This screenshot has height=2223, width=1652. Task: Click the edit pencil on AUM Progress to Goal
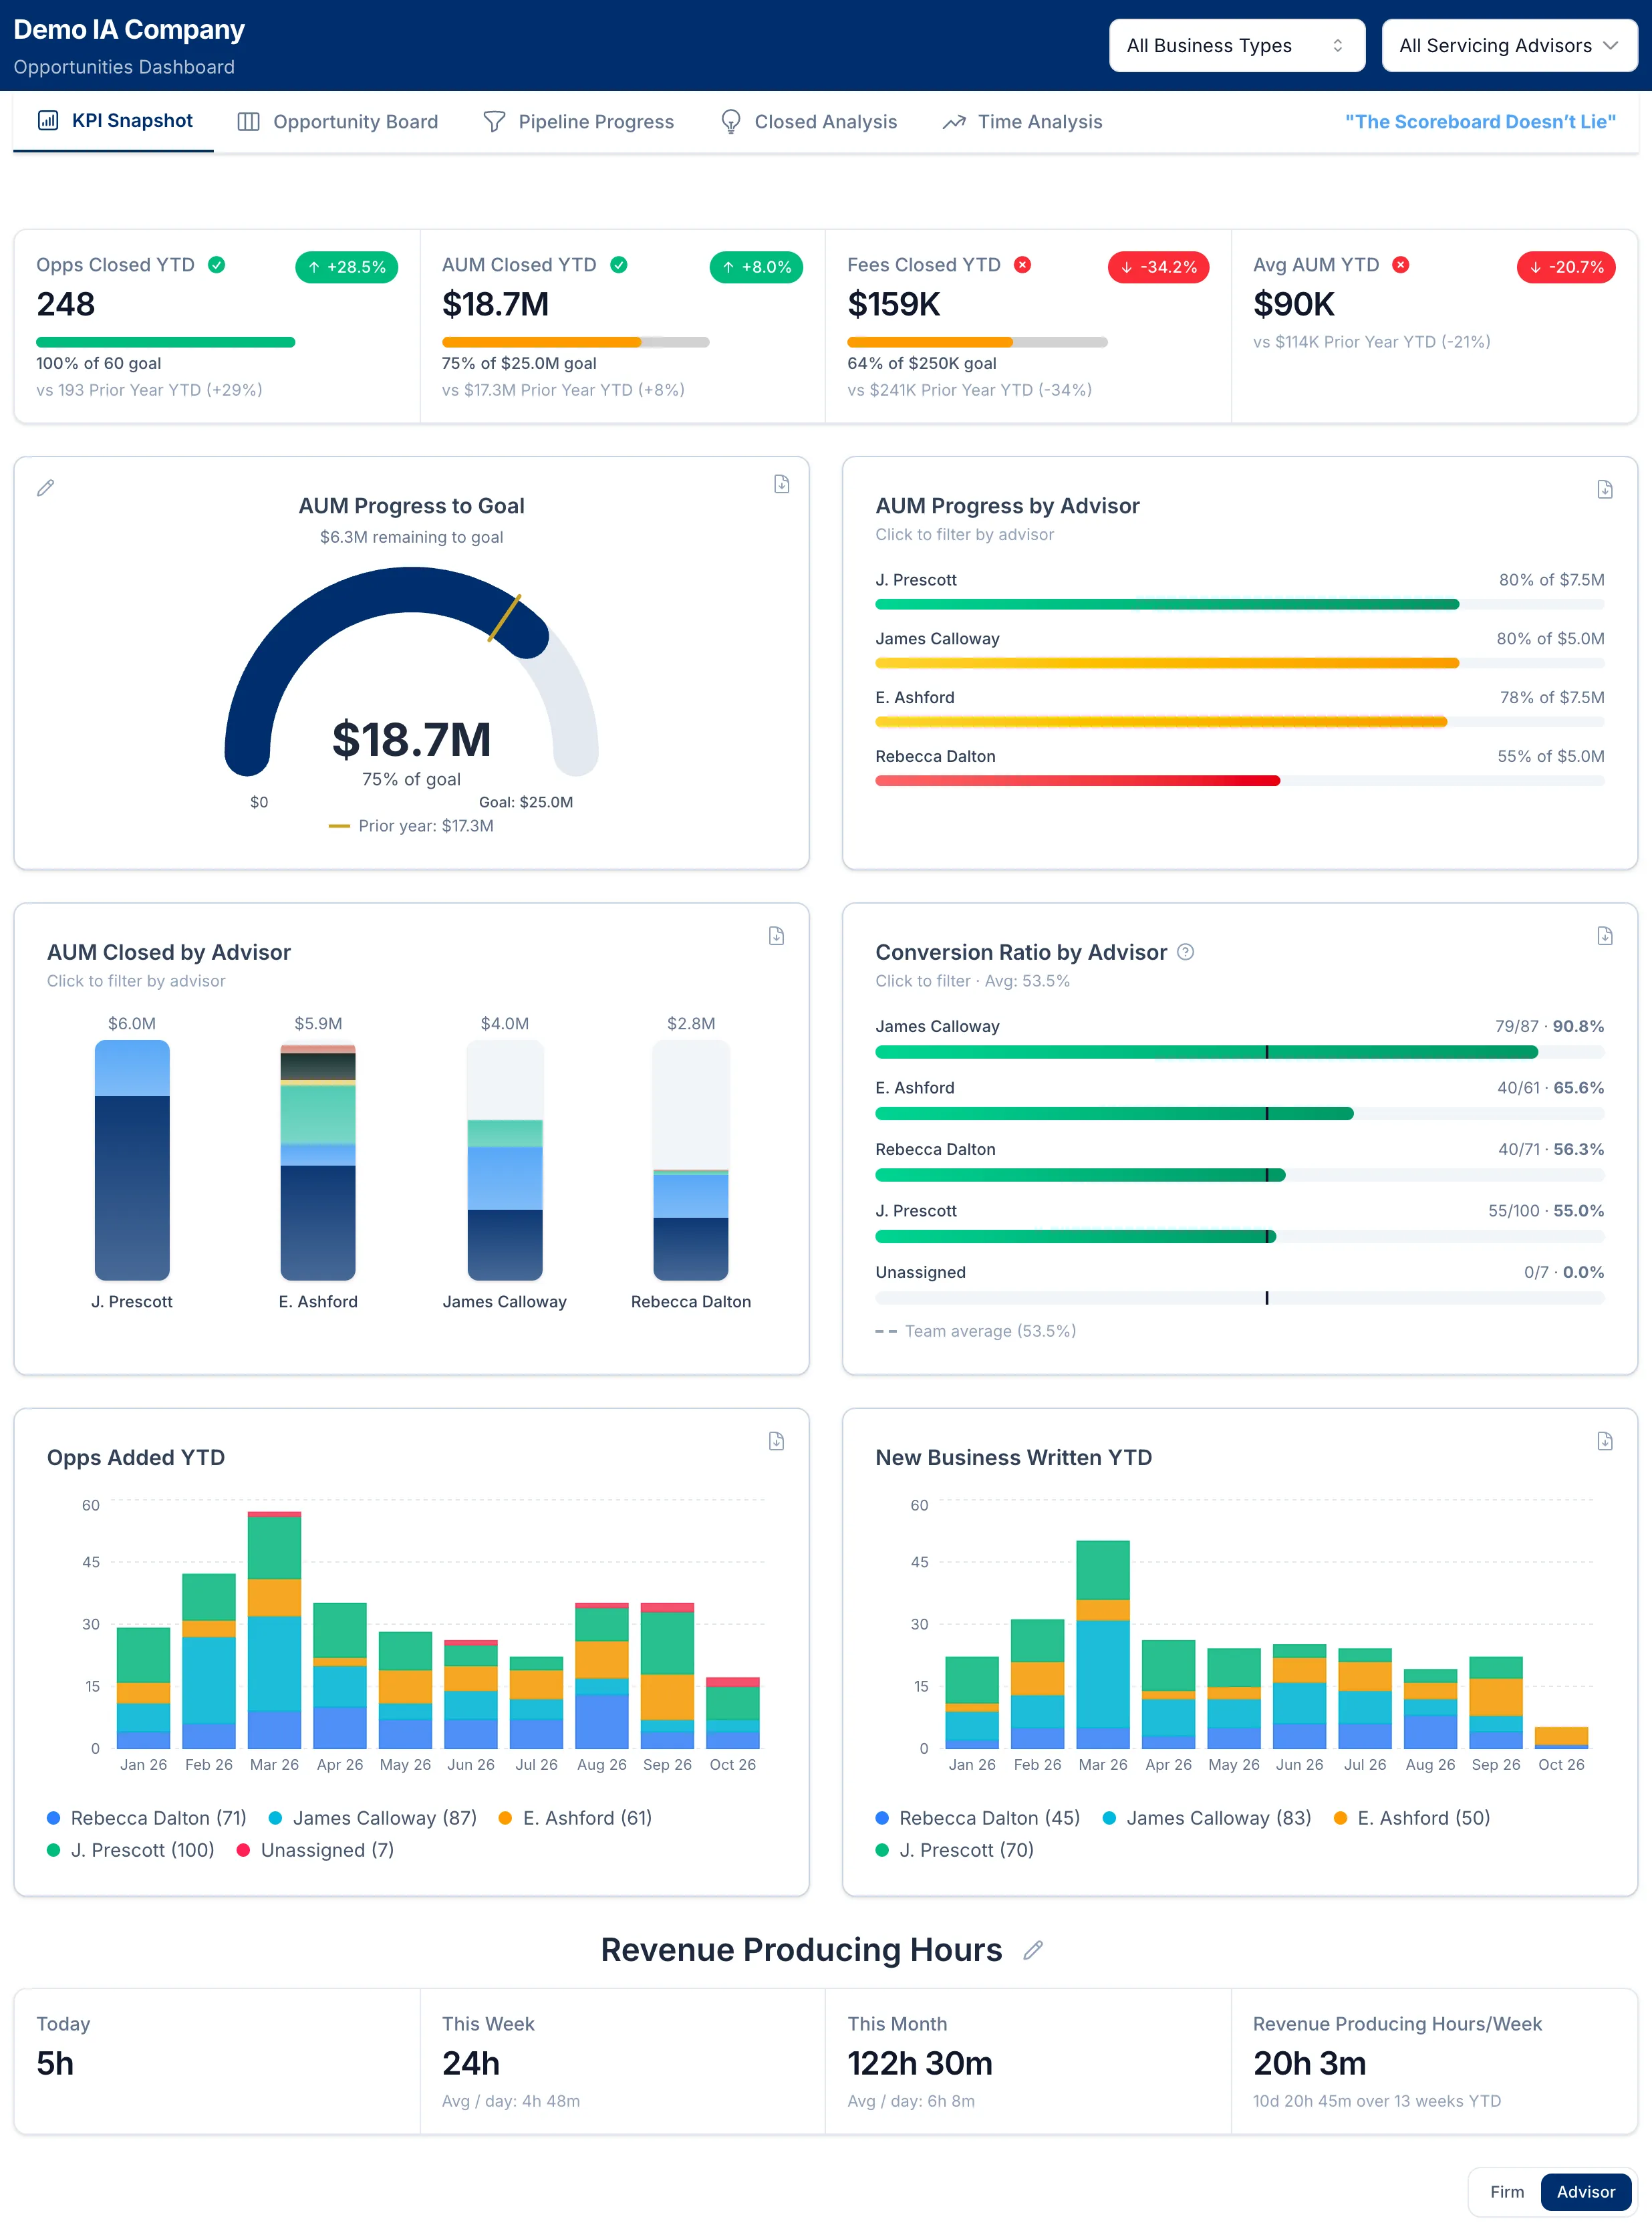click(x=45, y=488)
